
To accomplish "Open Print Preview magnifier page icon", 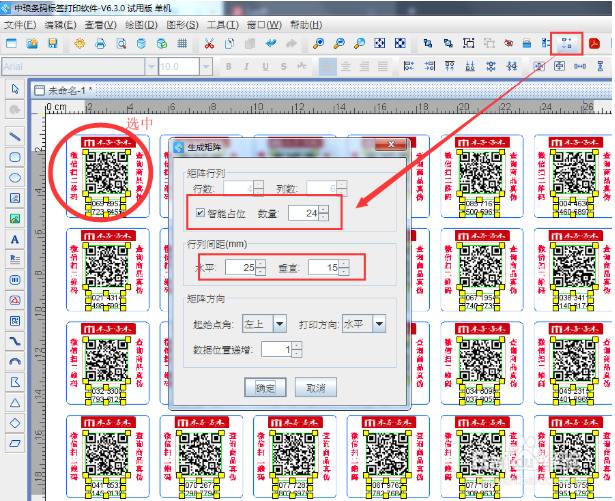I will point(121,43).
